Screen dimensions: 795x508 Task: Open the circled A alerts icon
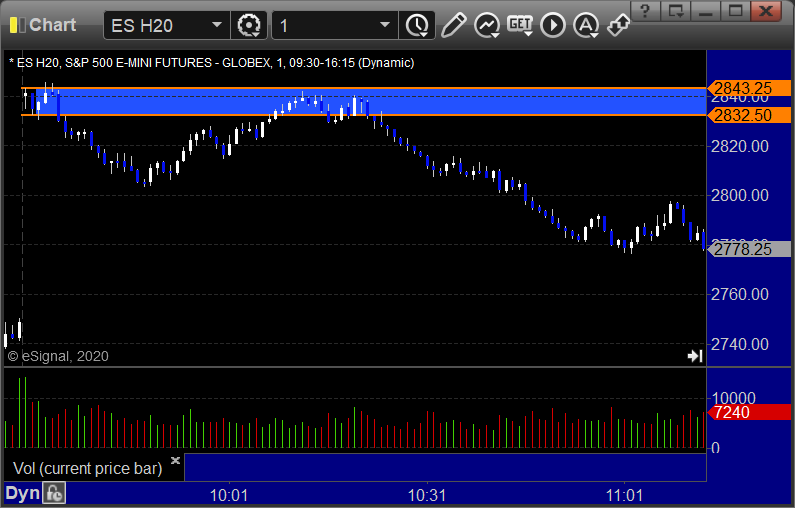click(586, 25)
